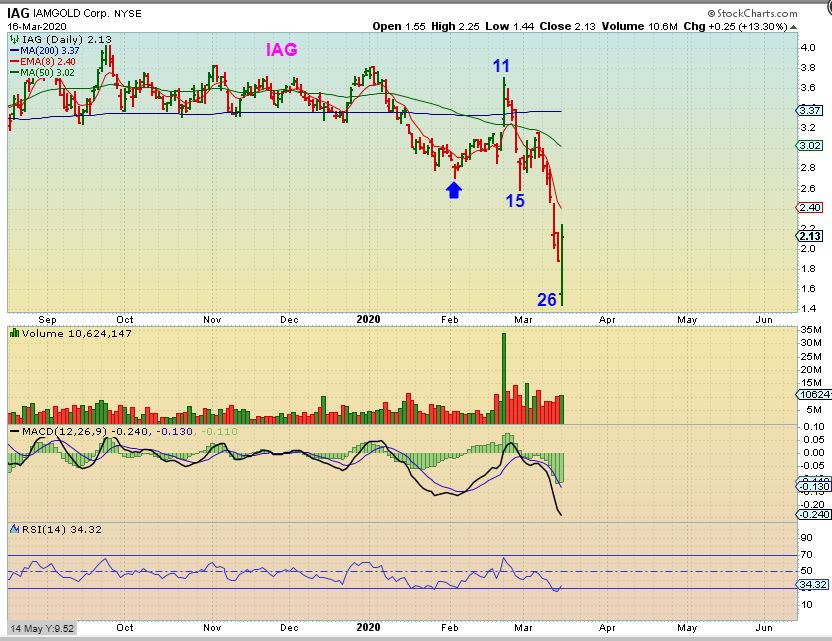
Task: Click the 3.37 price tag on axis
Action: (810, 110)
